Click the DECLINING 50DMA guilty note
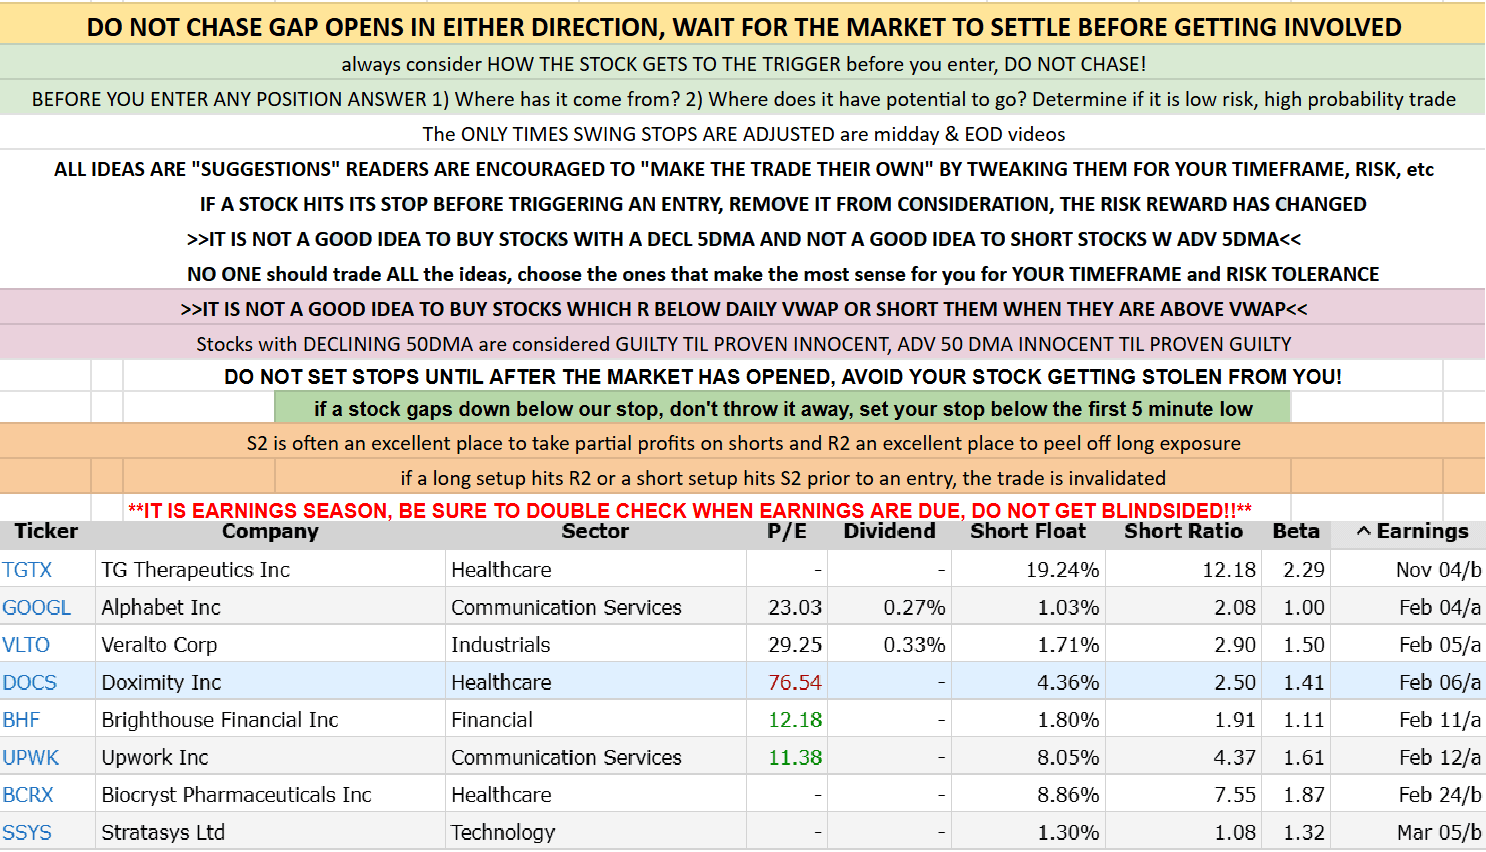1486x852 pixels. (743, 344)
